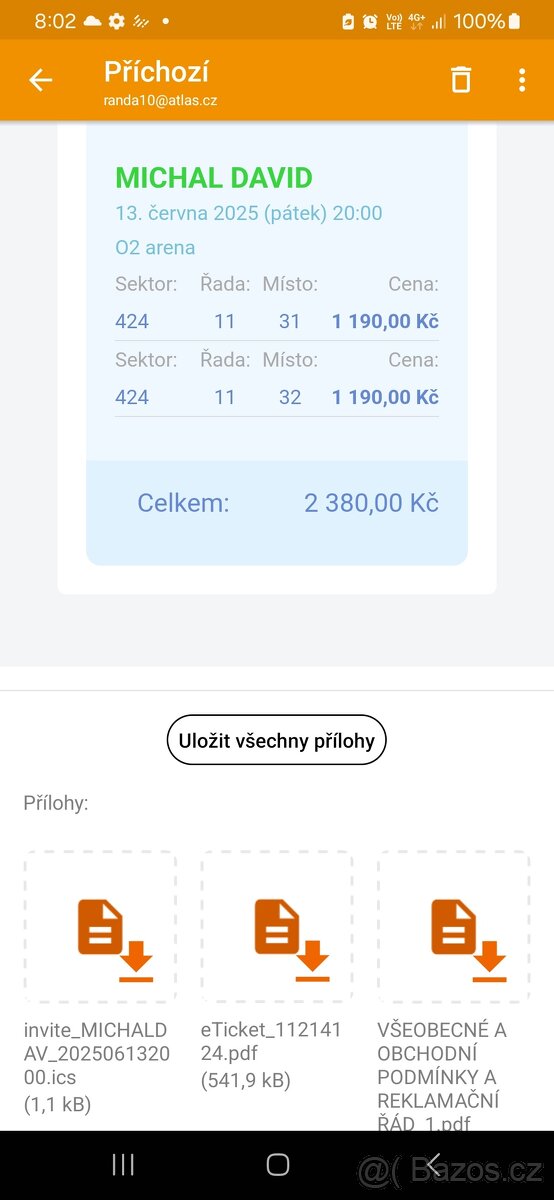Tap Android recent apps navigation icon

pyautogui.click(x=123, y=1164)
